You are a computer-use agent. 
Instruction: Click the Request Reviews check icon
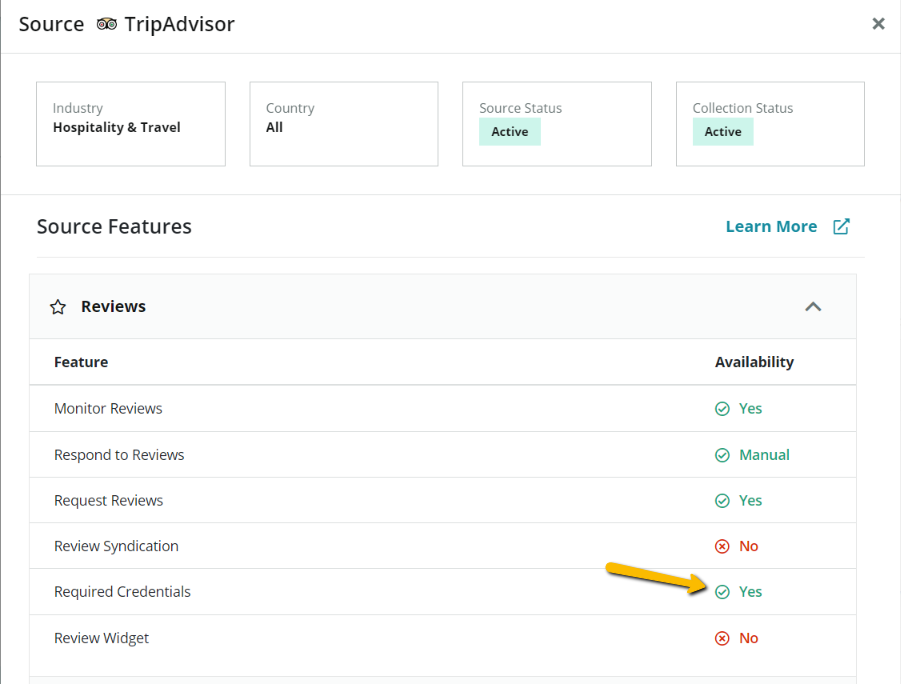722,501
